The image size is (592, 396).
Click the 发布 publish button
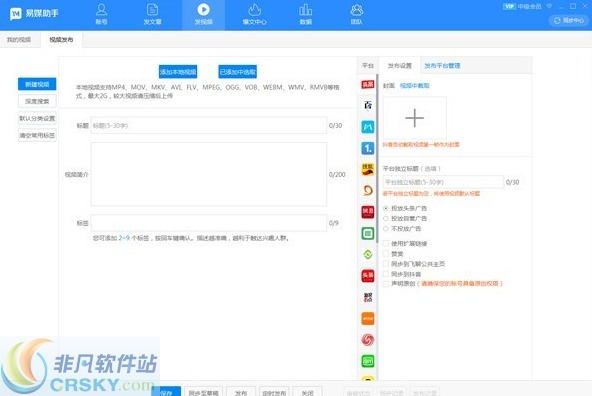pos(241,392)
